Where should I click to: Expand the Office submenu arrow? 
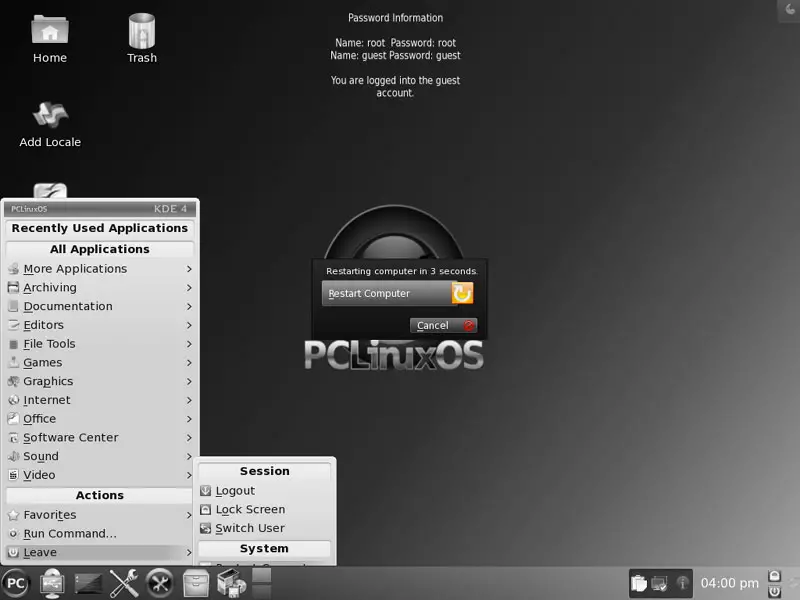(189, 419)
